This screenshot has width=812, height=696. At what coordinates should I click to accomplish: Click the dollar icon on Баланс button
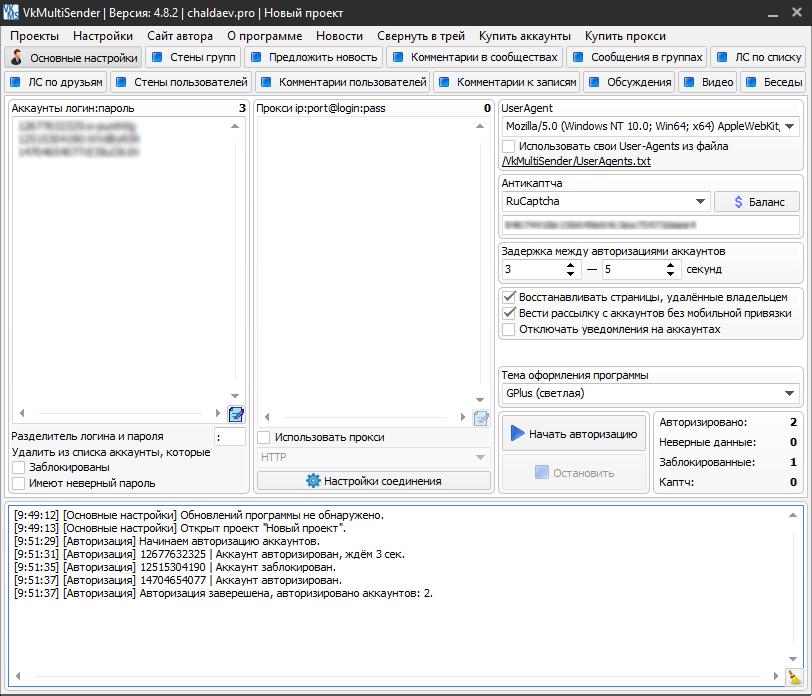(x=738, y=201)
